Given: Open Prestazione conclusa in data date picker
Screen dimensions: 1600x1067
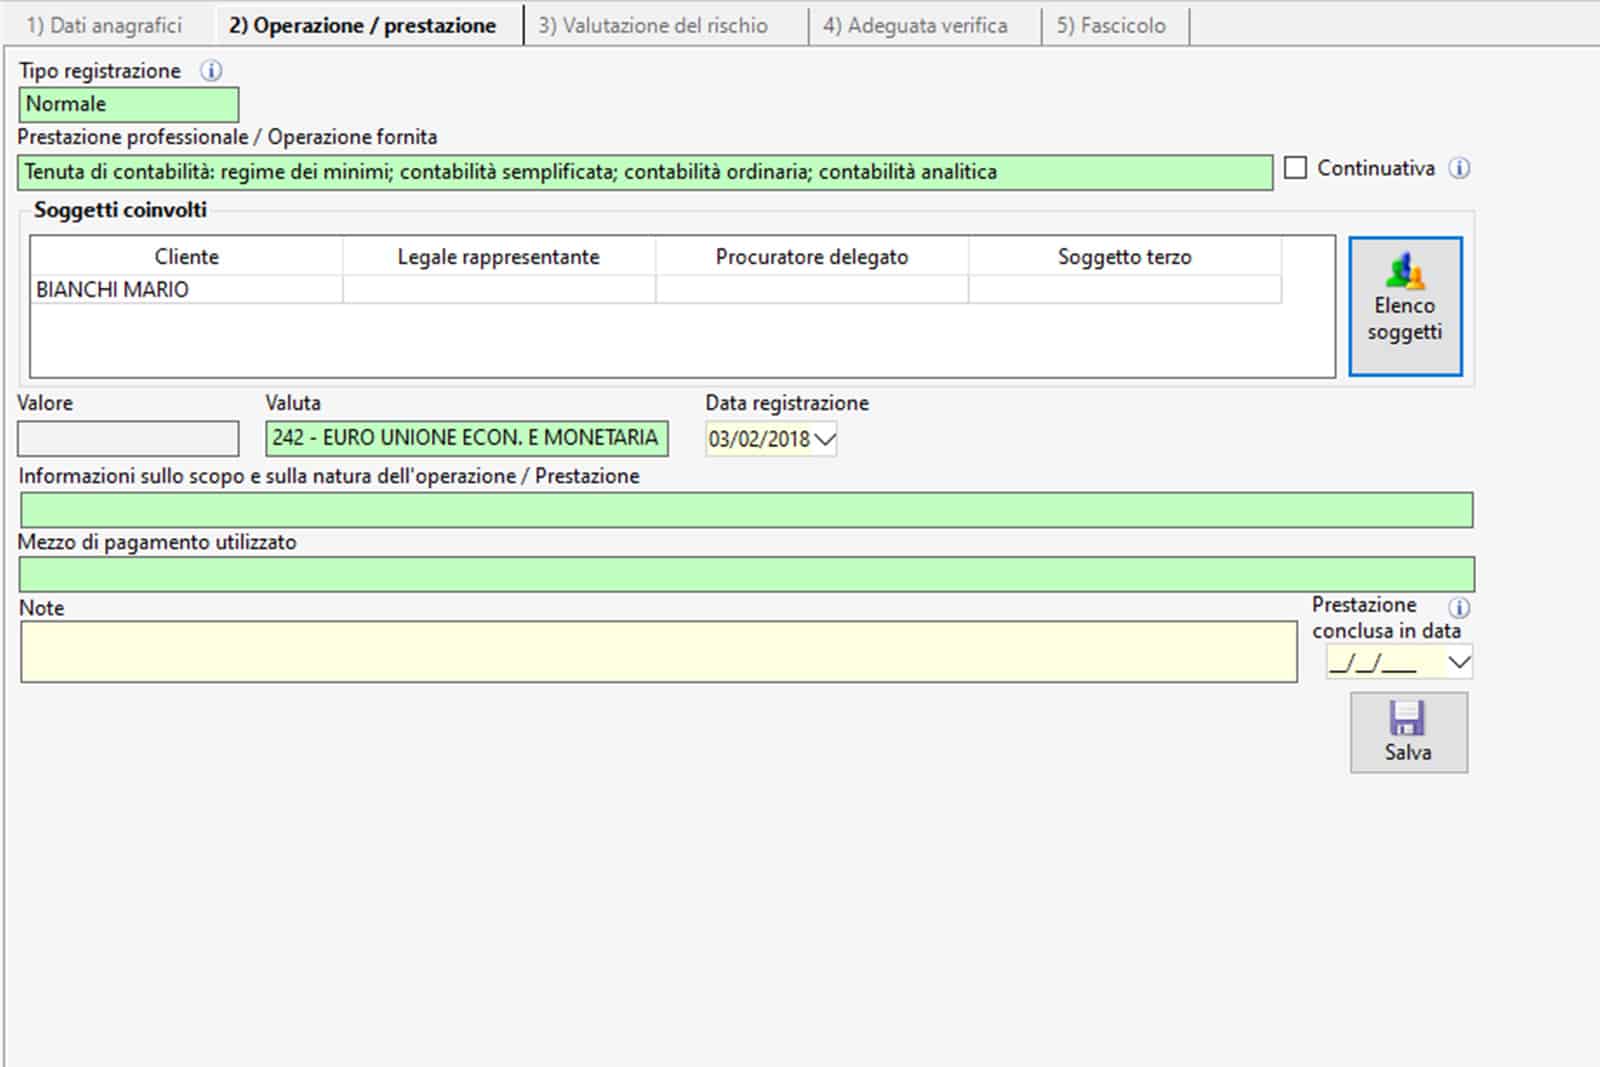Looking at the screenshot, I should pyautogui.click(x=1459, y=662).
